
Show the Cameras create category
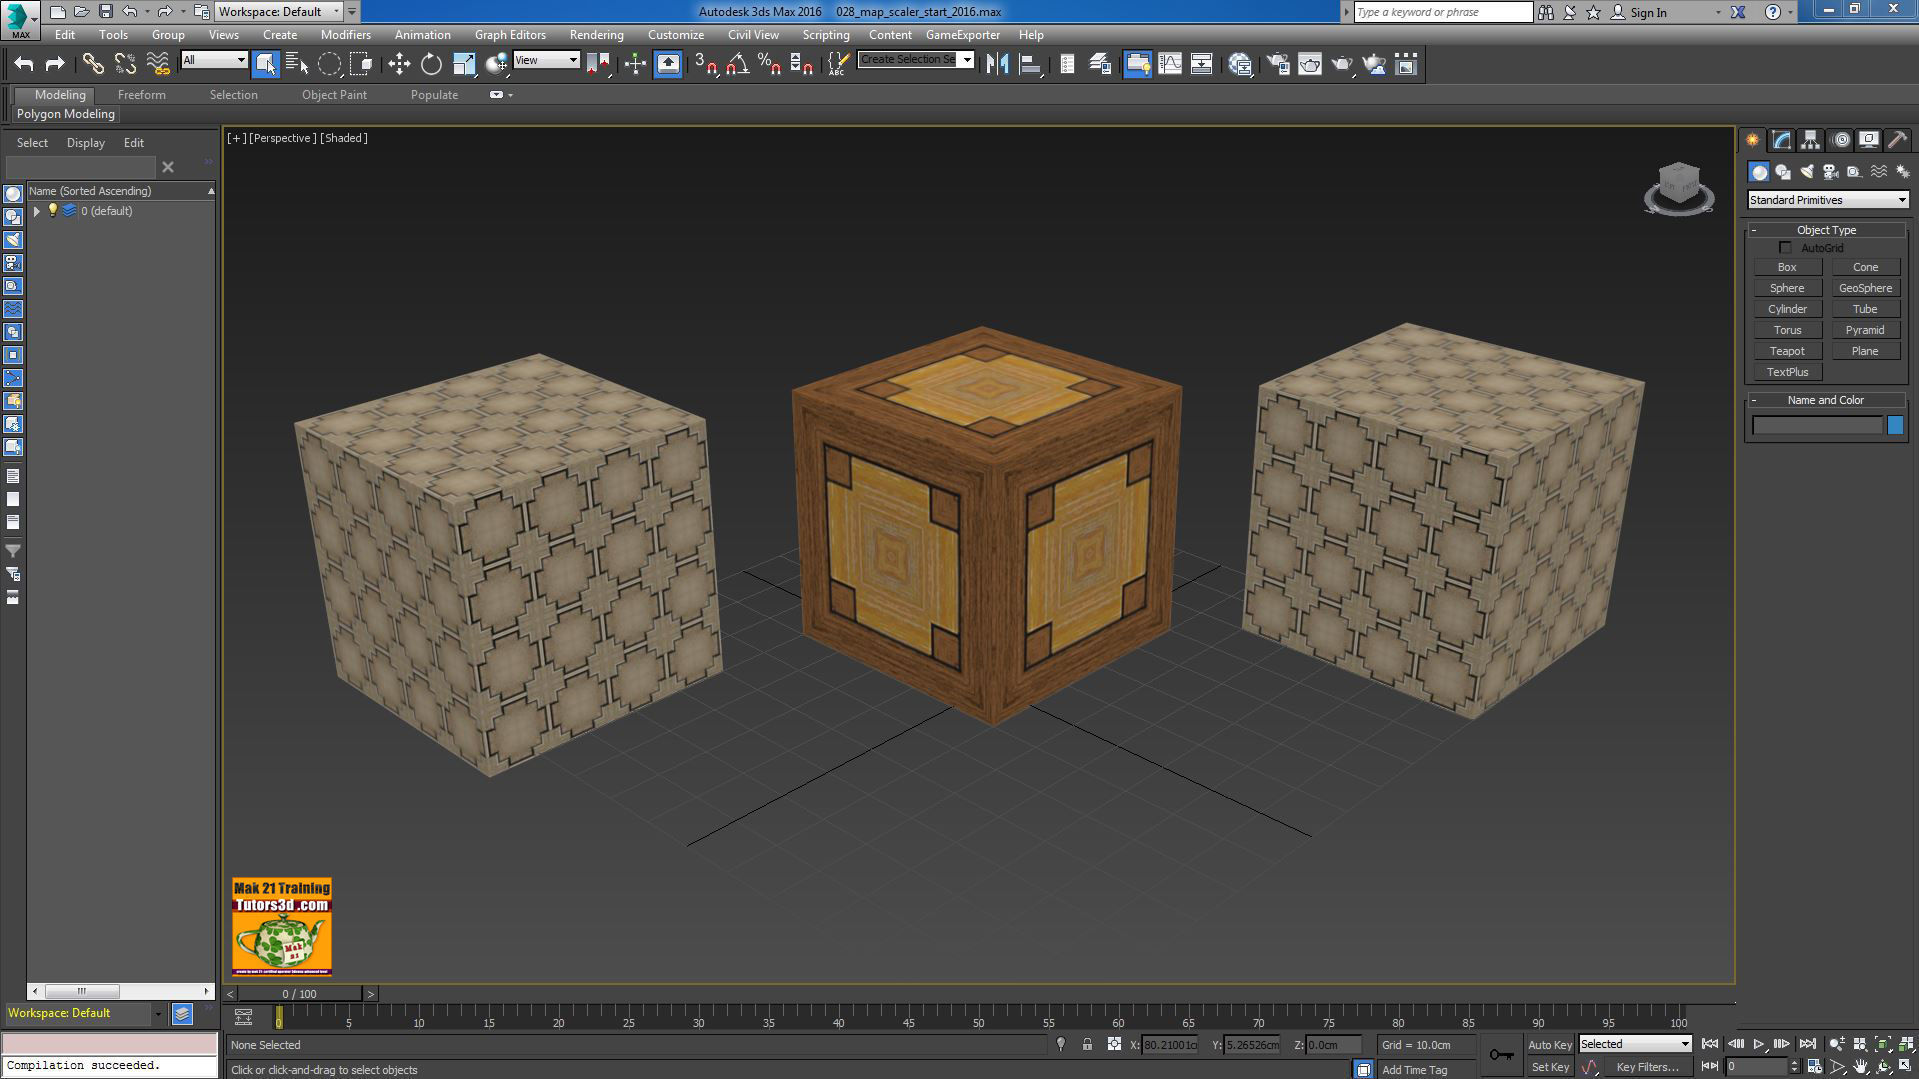click(1831, 172)
